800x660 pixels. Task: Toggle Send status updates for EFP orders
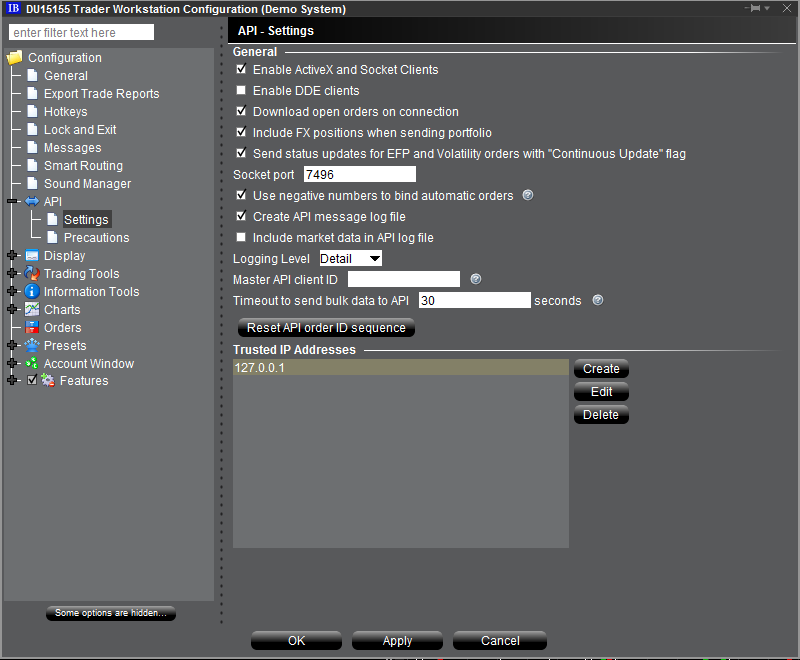[x=241, y=153]
